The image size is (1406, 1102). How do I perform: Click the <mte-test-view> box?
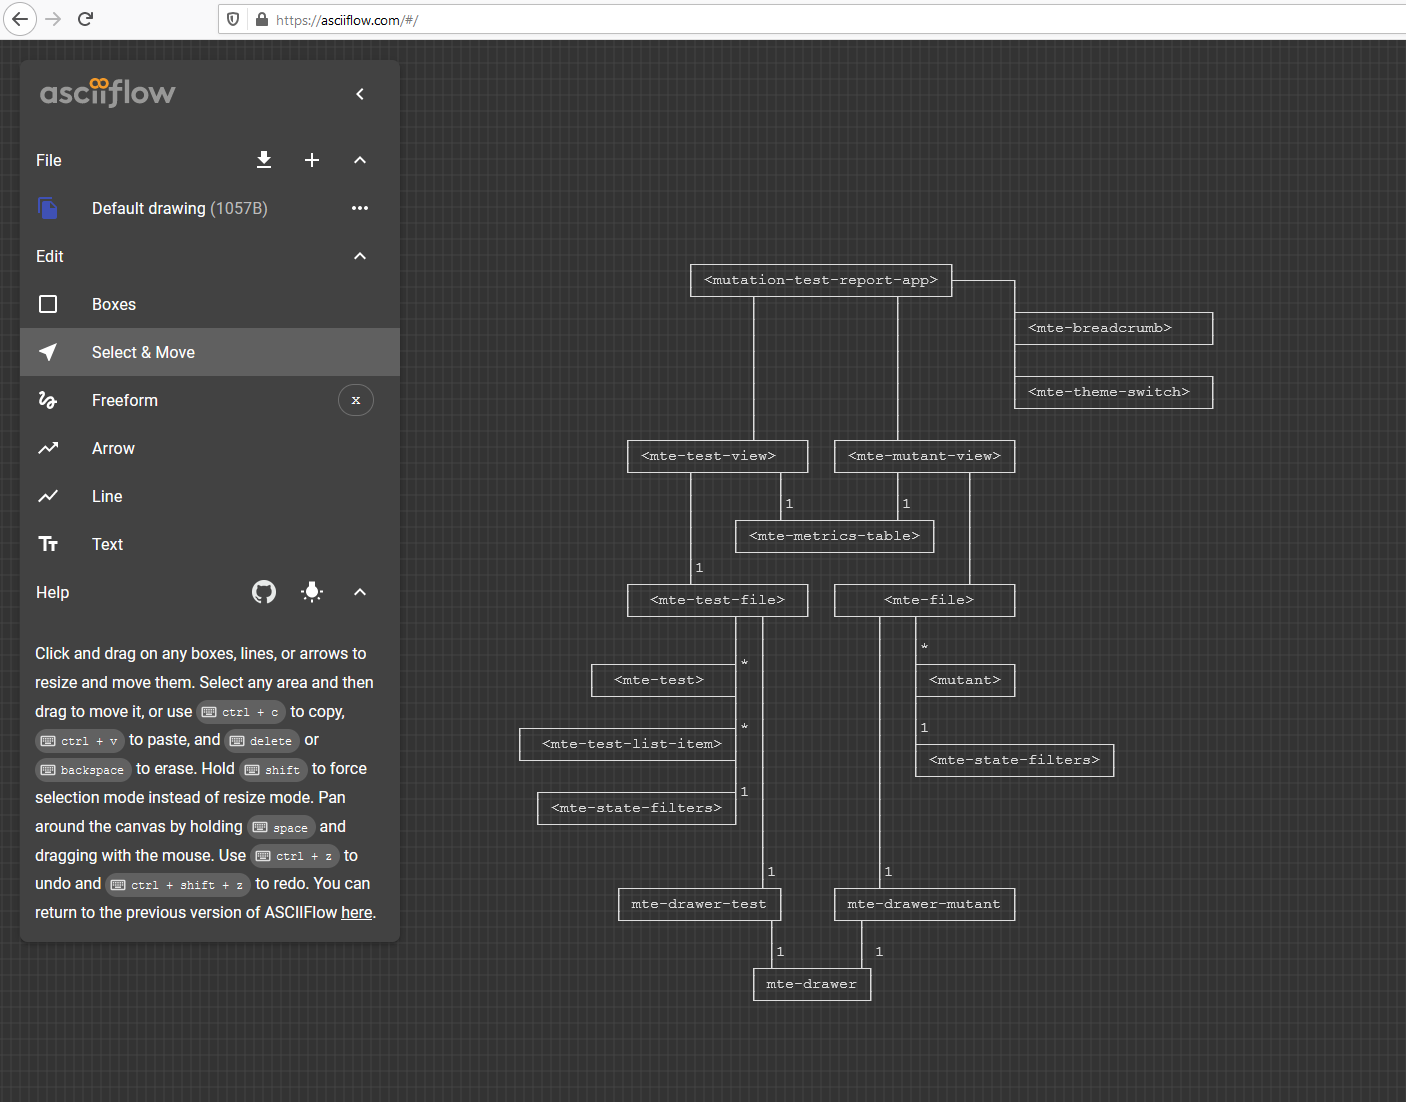(718, 456)
